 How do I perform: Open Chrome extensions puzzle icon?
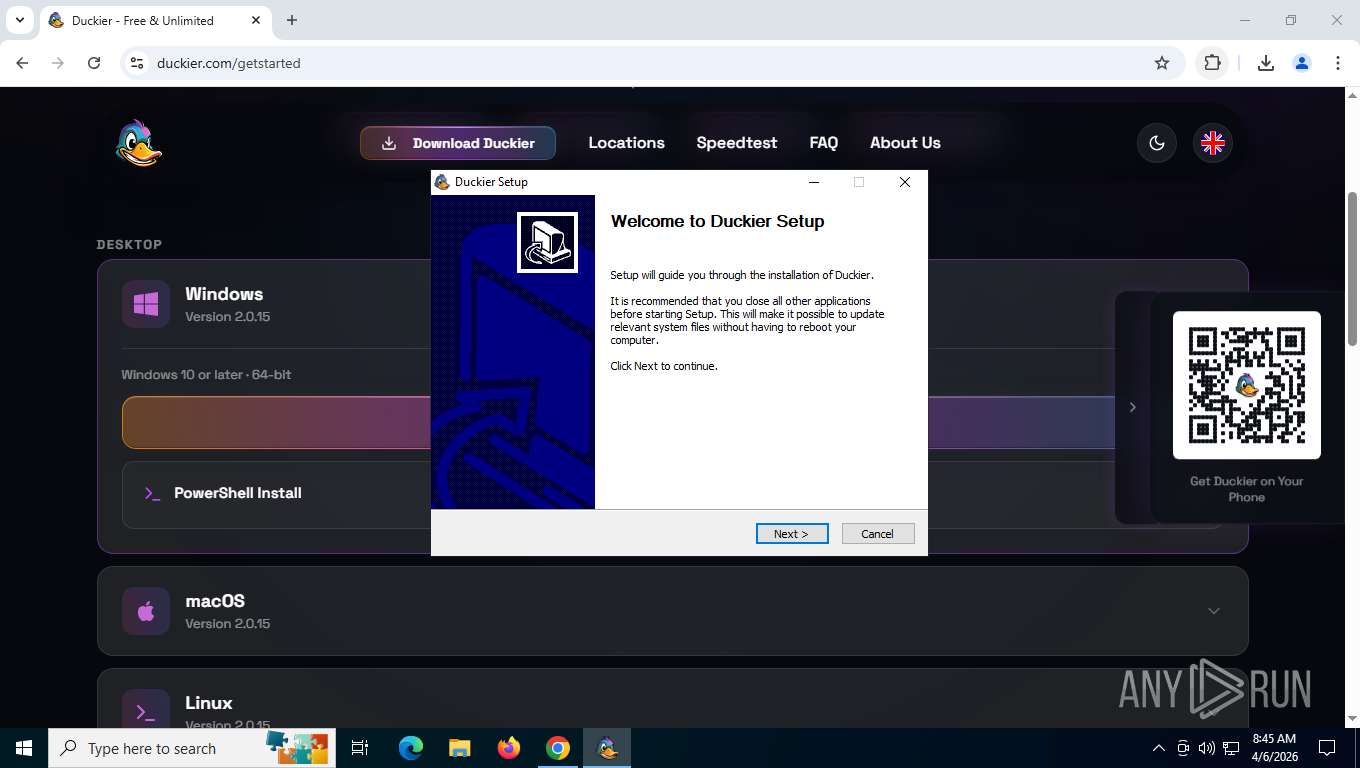tap(1213, 63)
